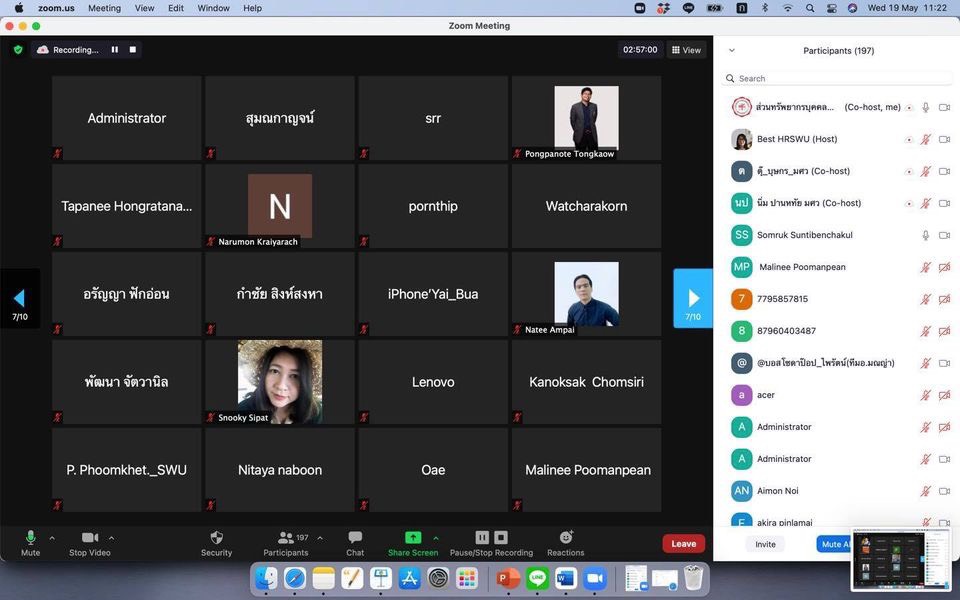Image resolution: width=960 pixels, height=600 pixels.
Task: Toggle Stop Video camera button
Action: tap(90, 538)
